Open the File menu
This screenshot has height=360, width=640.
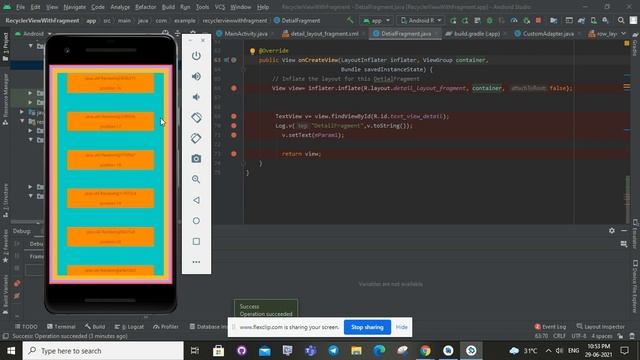(x=20, y=7)
